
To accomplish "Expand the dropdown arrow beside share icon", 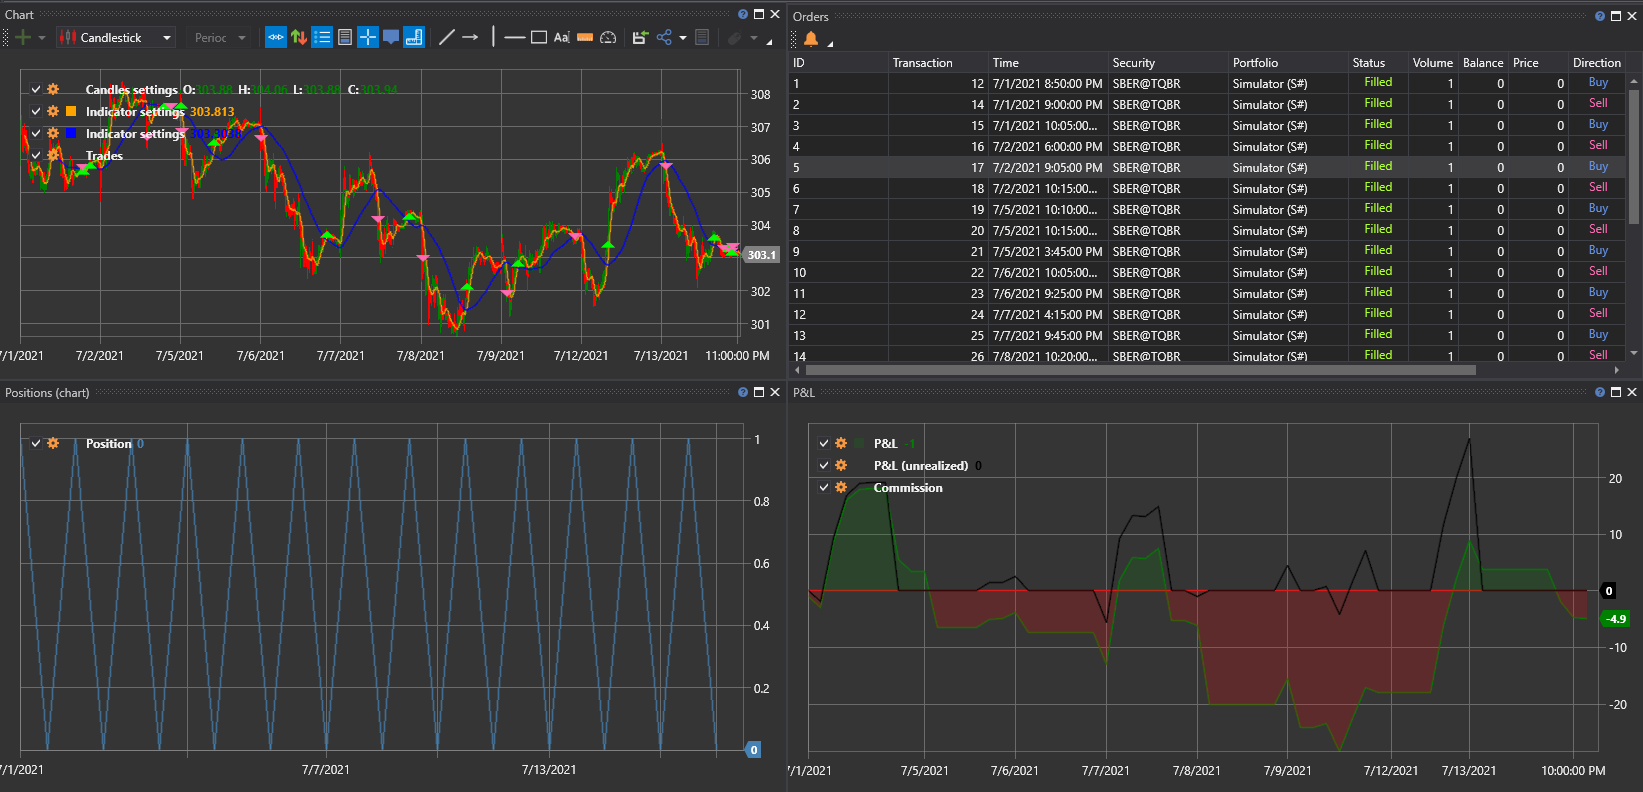I will coord(683,38).
